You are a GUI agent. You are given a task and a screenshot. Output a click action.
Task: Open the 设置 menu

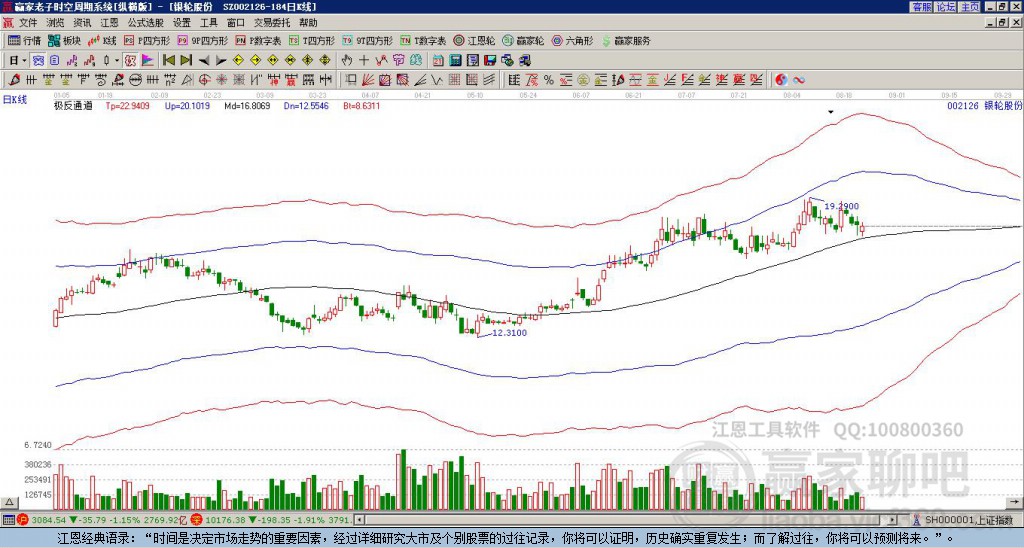[x=182, y=23]
